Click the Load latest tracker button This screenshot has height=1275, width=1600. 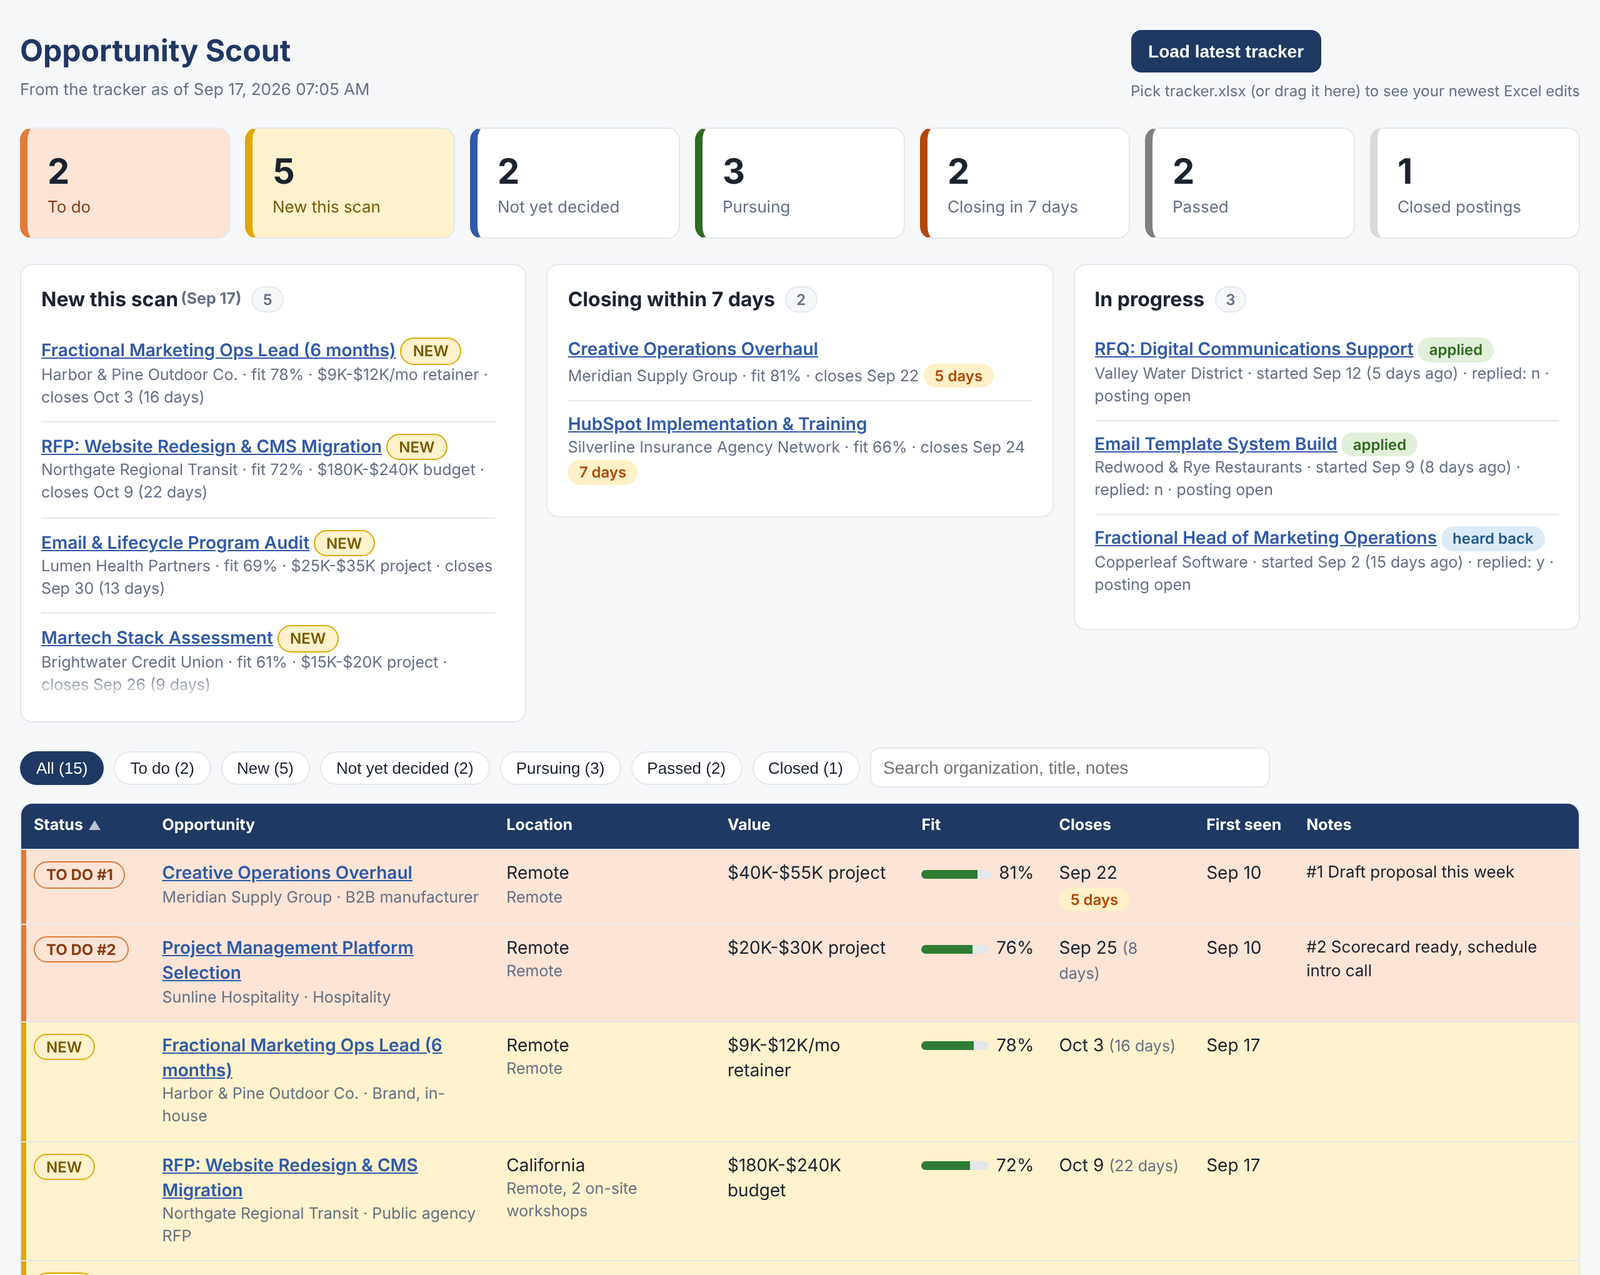(x=1225, y=51)
